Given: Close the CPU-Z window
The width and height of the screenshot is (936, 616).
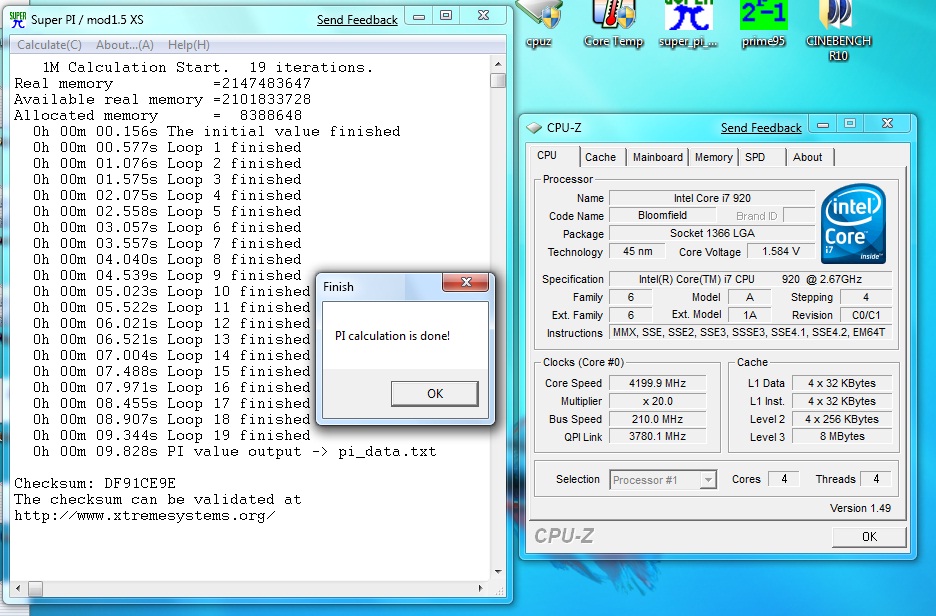Looking at the screenshot, I should coord(888,125).
